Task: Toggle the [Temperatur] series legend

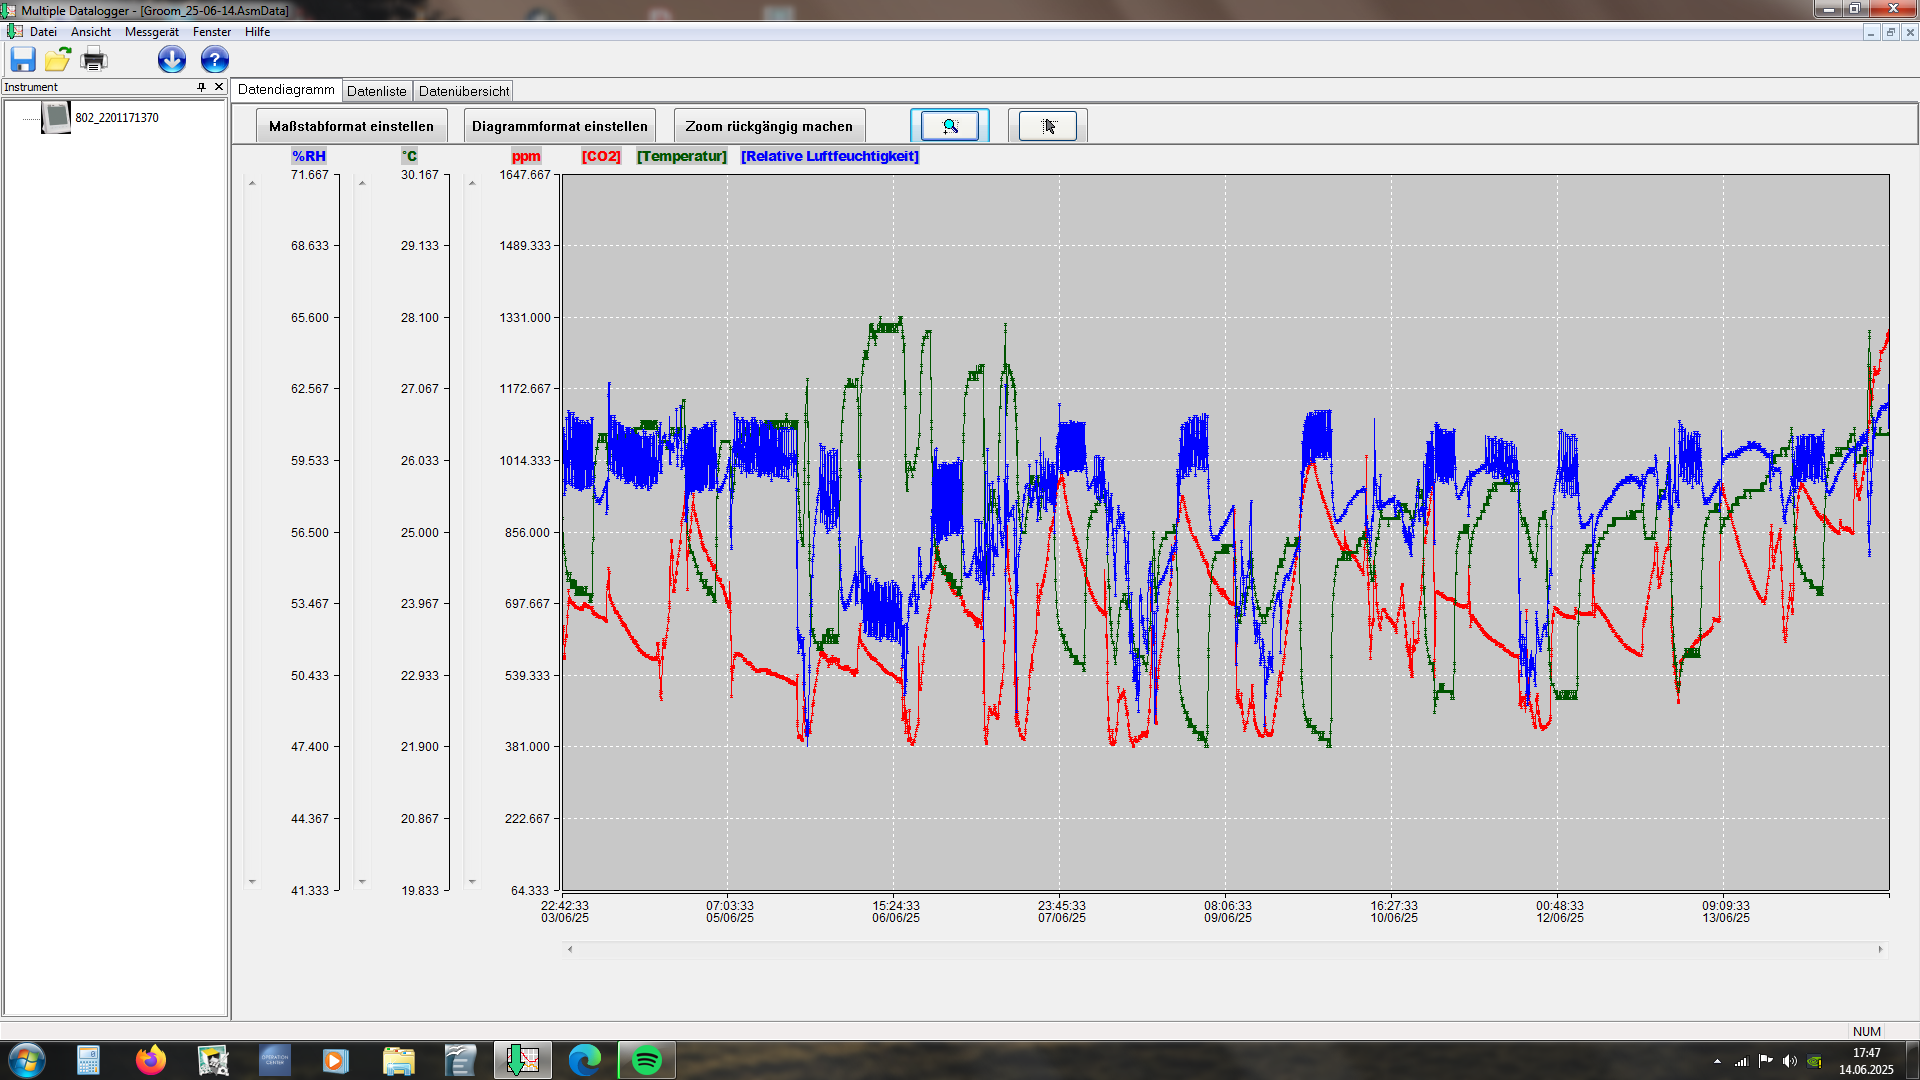Action: (682, 156)
